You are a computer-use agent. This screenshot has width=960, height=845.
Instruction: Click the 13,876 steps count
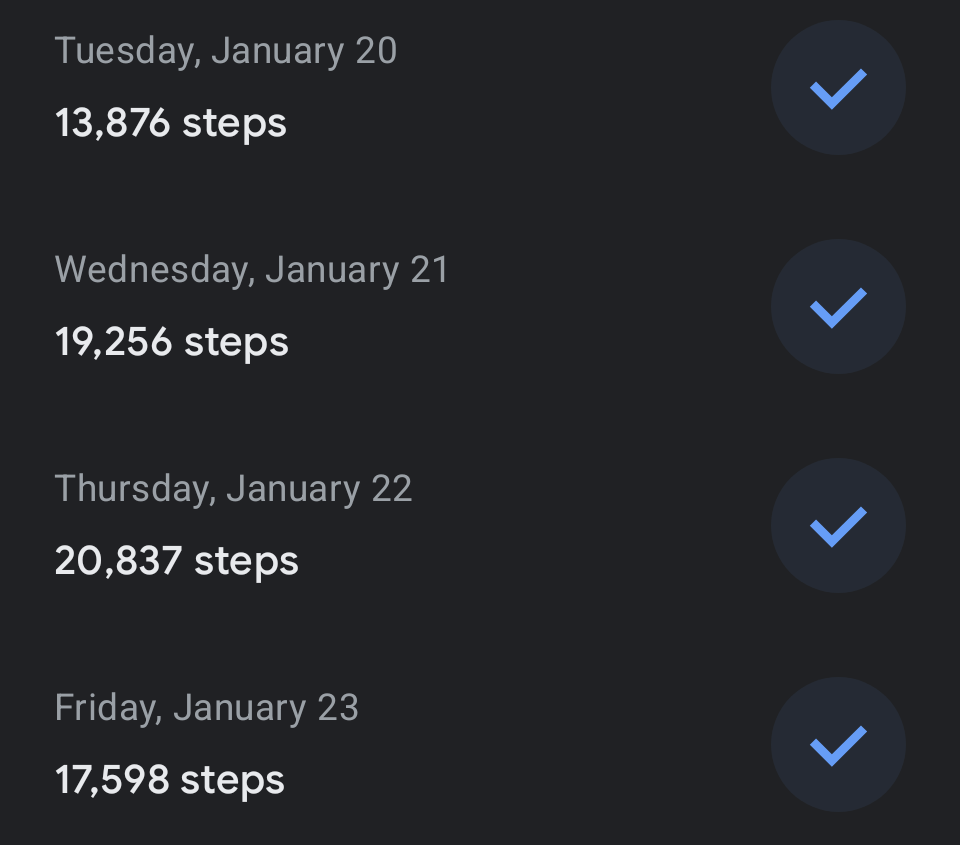171,124
